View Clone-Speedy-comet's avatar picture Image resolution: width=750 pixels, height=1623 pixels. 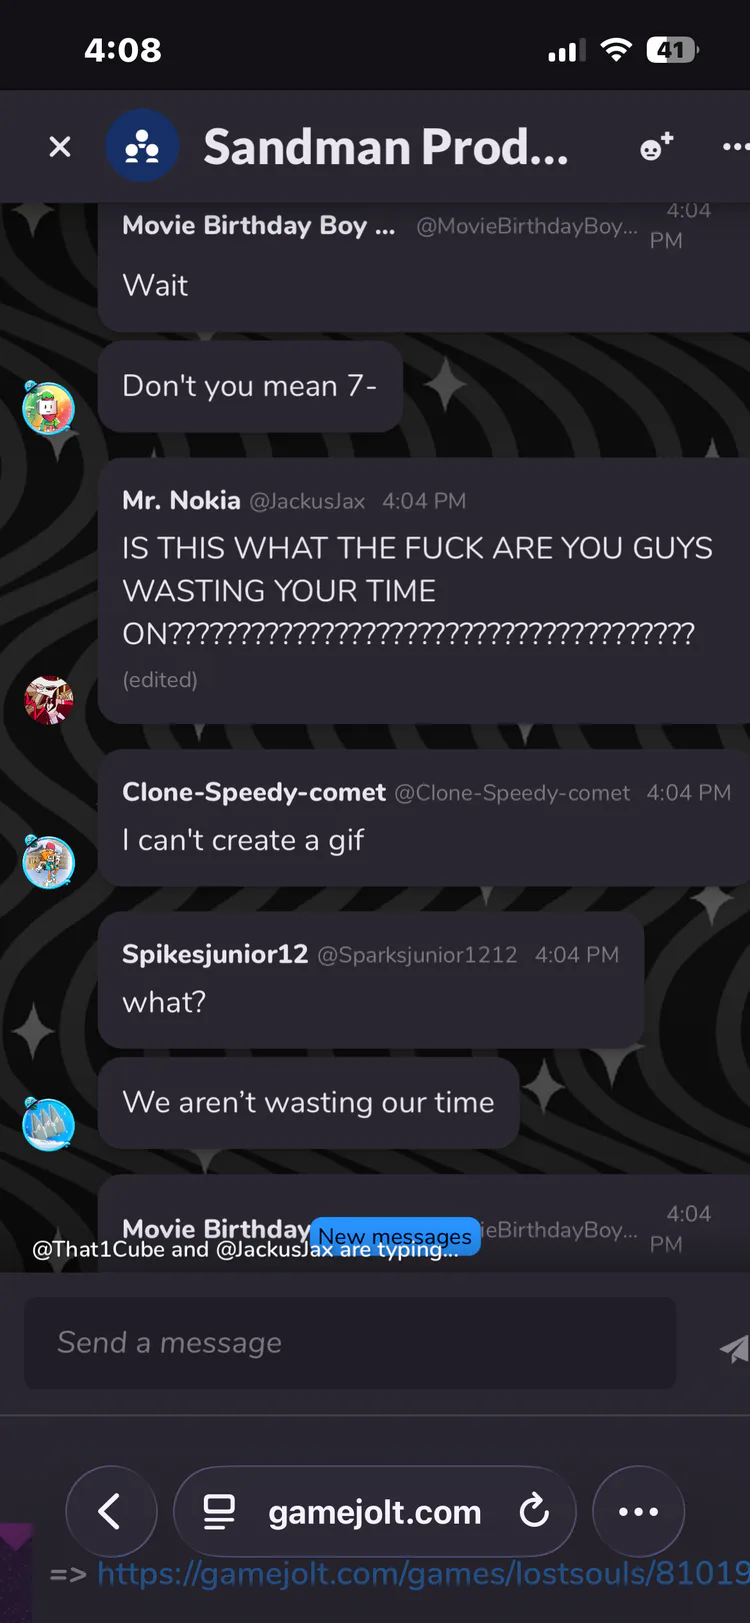click(x=49, y=861)
